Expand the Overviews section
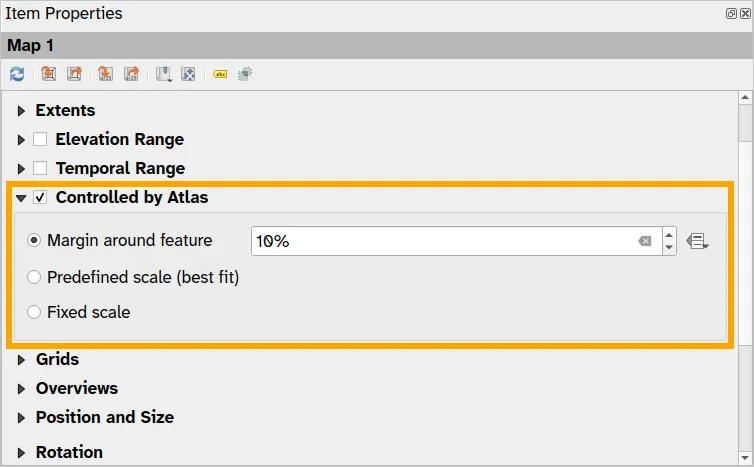The height and width of the screenshot is (467, 754). click(x=21, y=388)
